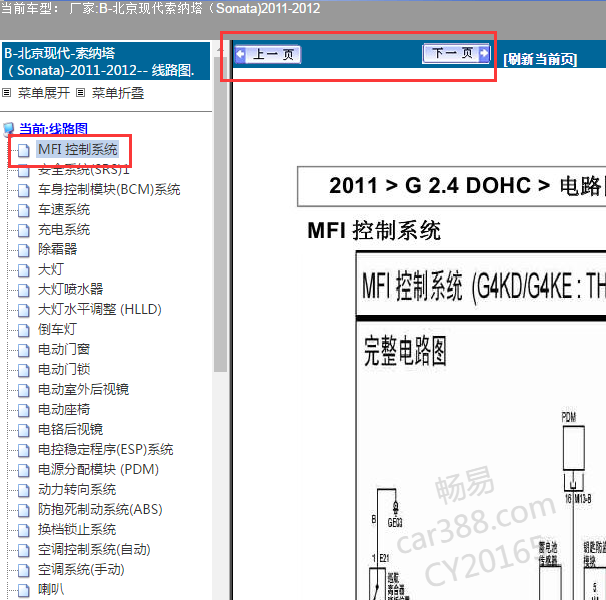Click page icon beside 电动门锁
Image resolution: width=606 pixels, height=600 pixels.
coord(24,370)
